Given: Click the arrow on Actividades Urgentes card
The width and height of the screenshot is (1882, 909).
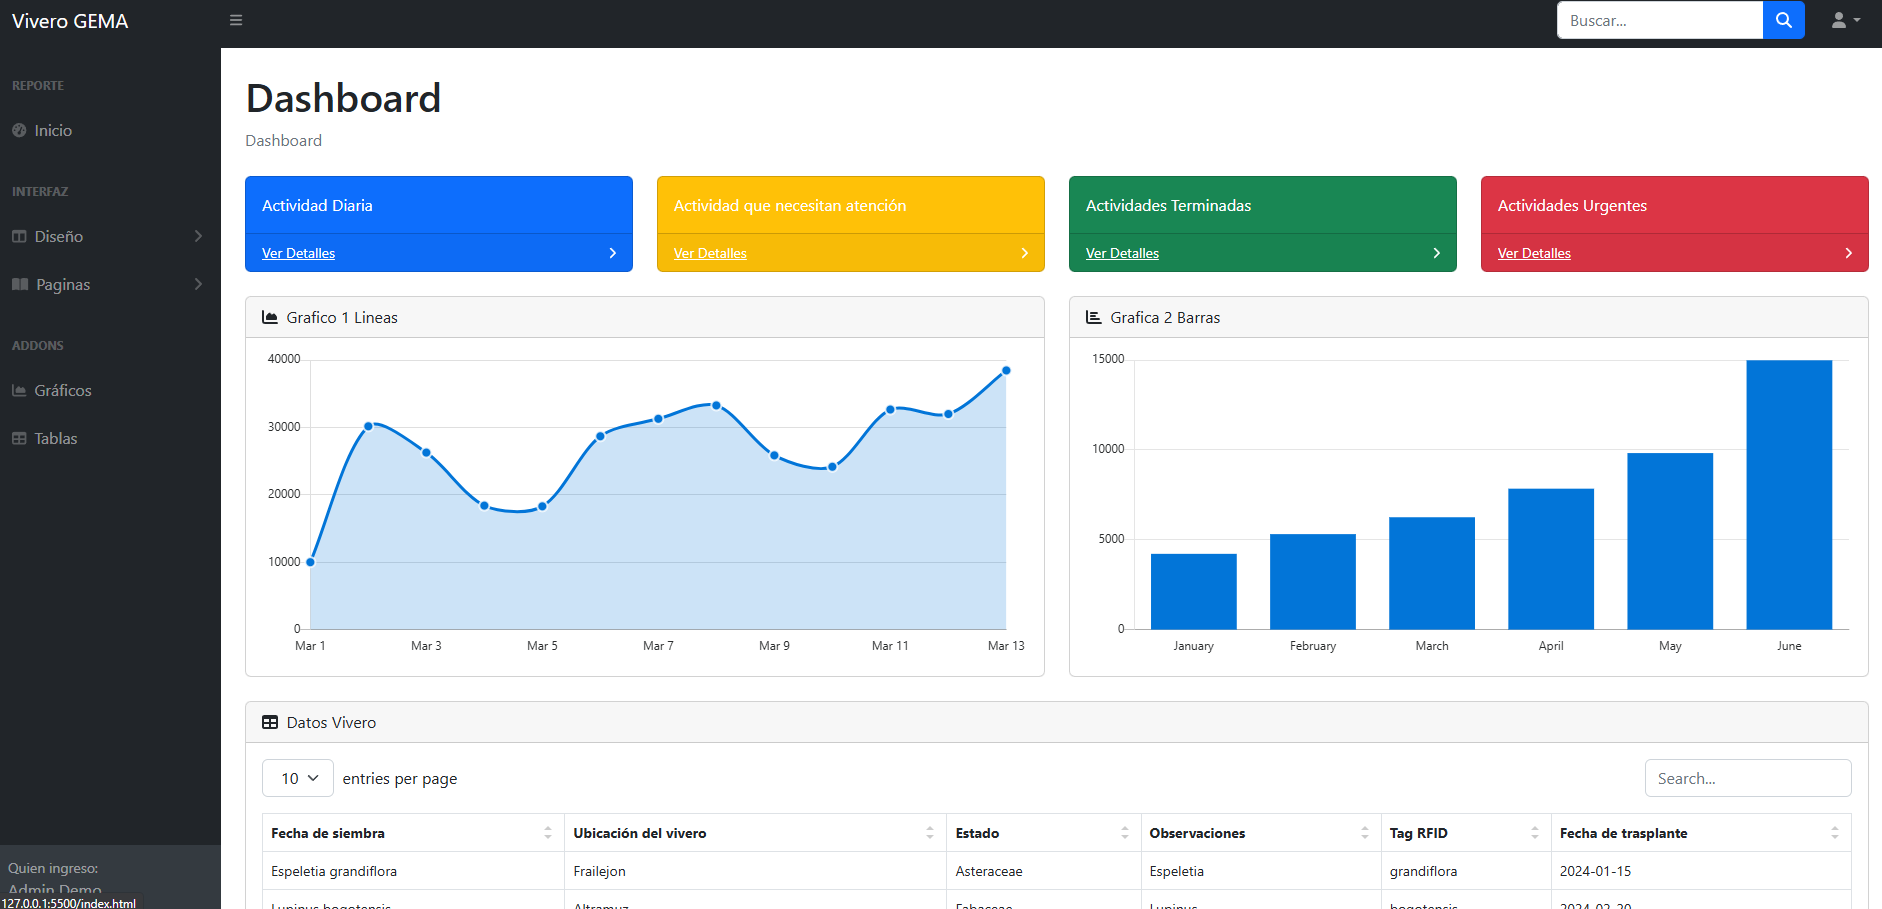Looking at the screenshot, I should 1849,253.
